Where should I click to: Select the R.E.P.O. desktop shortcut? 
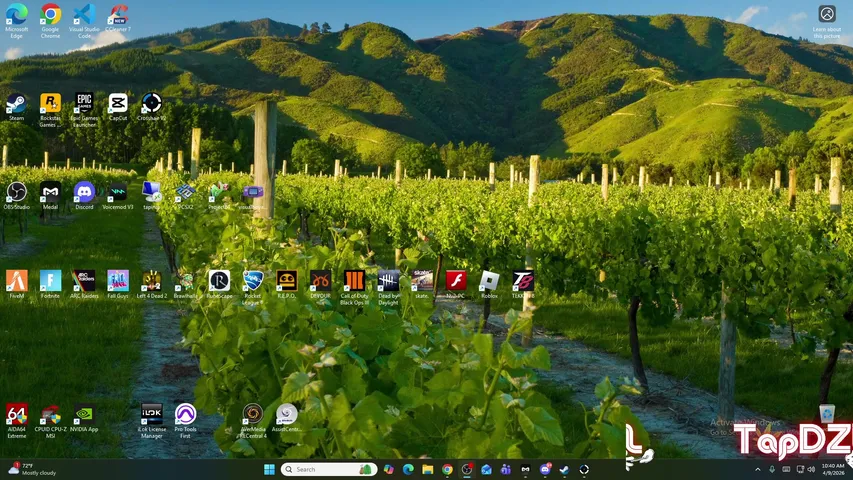[287, 284]
